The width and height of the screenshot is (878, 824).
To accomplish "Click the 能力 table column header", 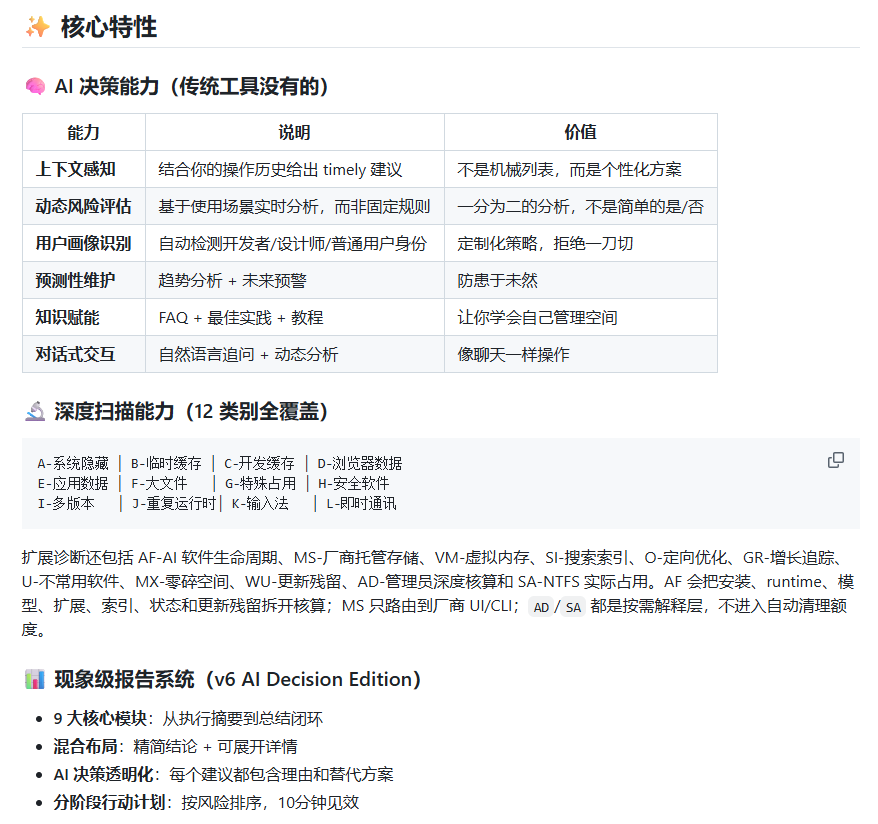I will (84, 132).
